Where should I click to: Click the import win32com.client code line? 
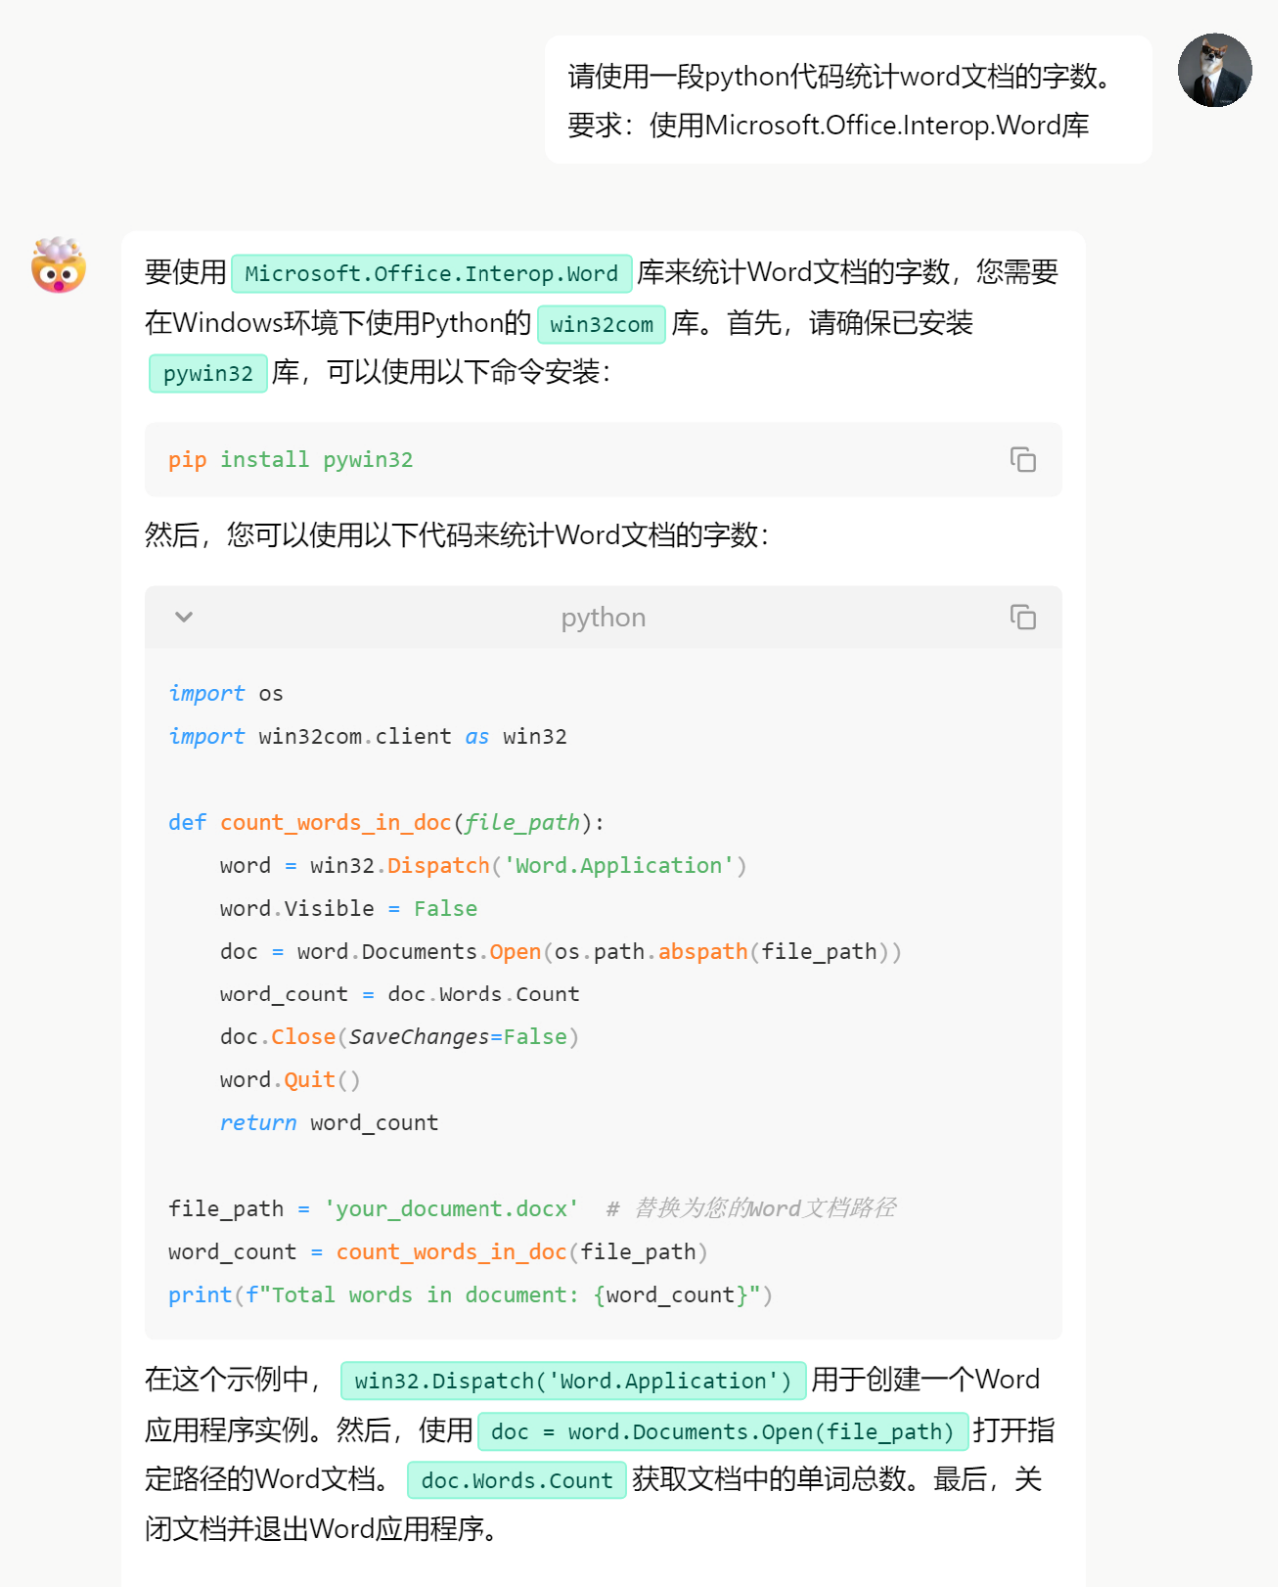point(367,737)
